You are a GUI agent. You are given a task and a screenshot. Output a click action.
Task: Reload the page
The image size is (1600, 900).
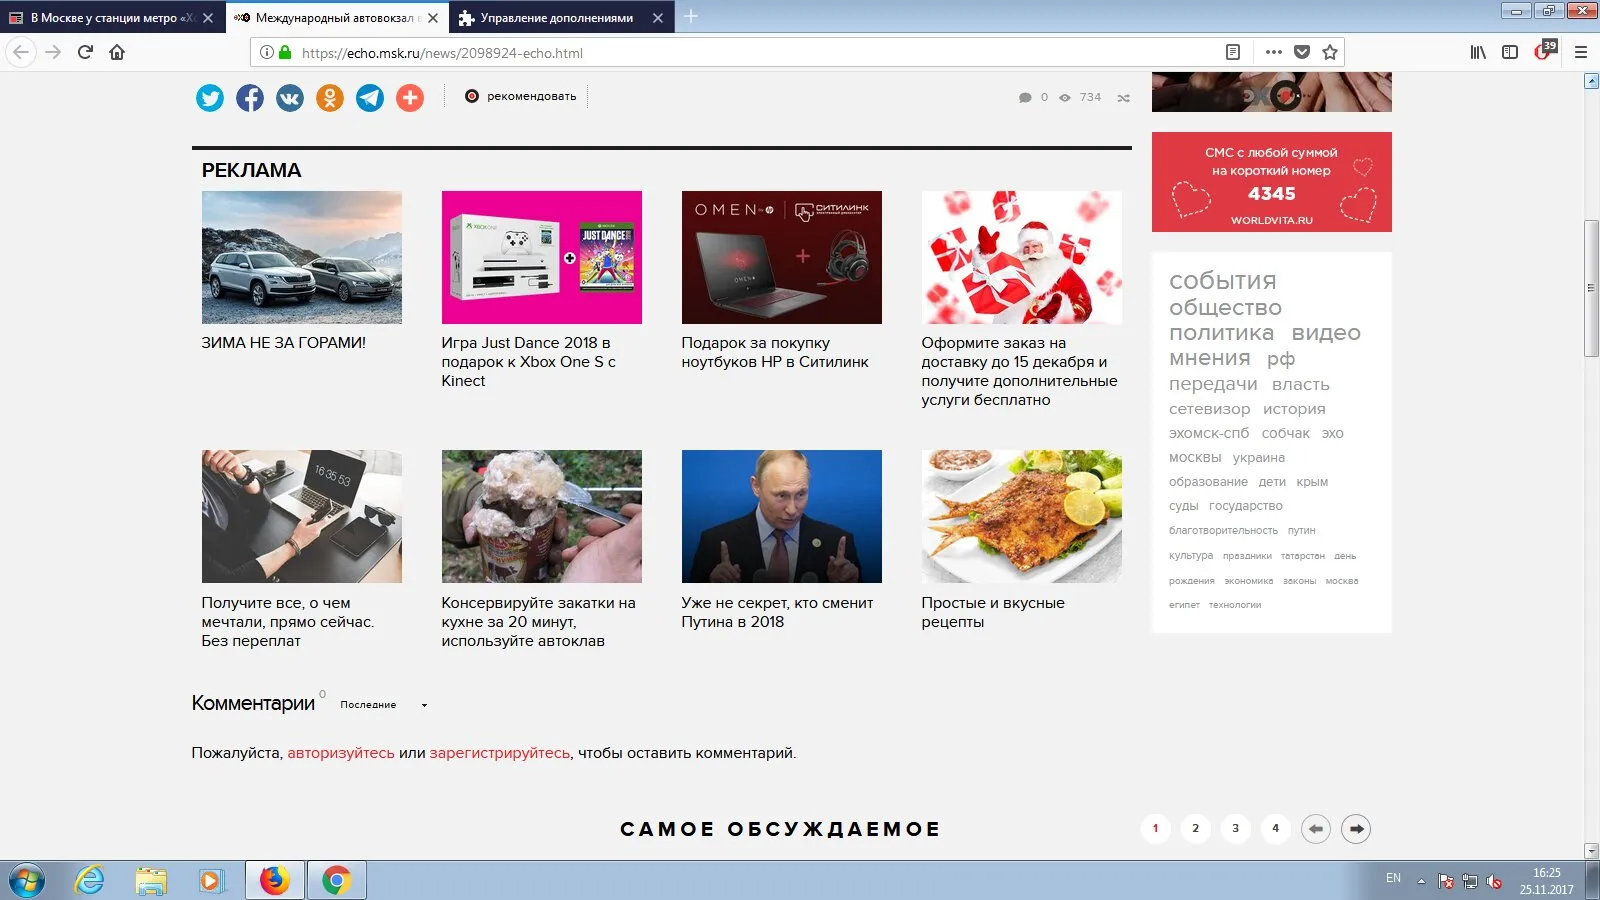[x=86, y=52]
